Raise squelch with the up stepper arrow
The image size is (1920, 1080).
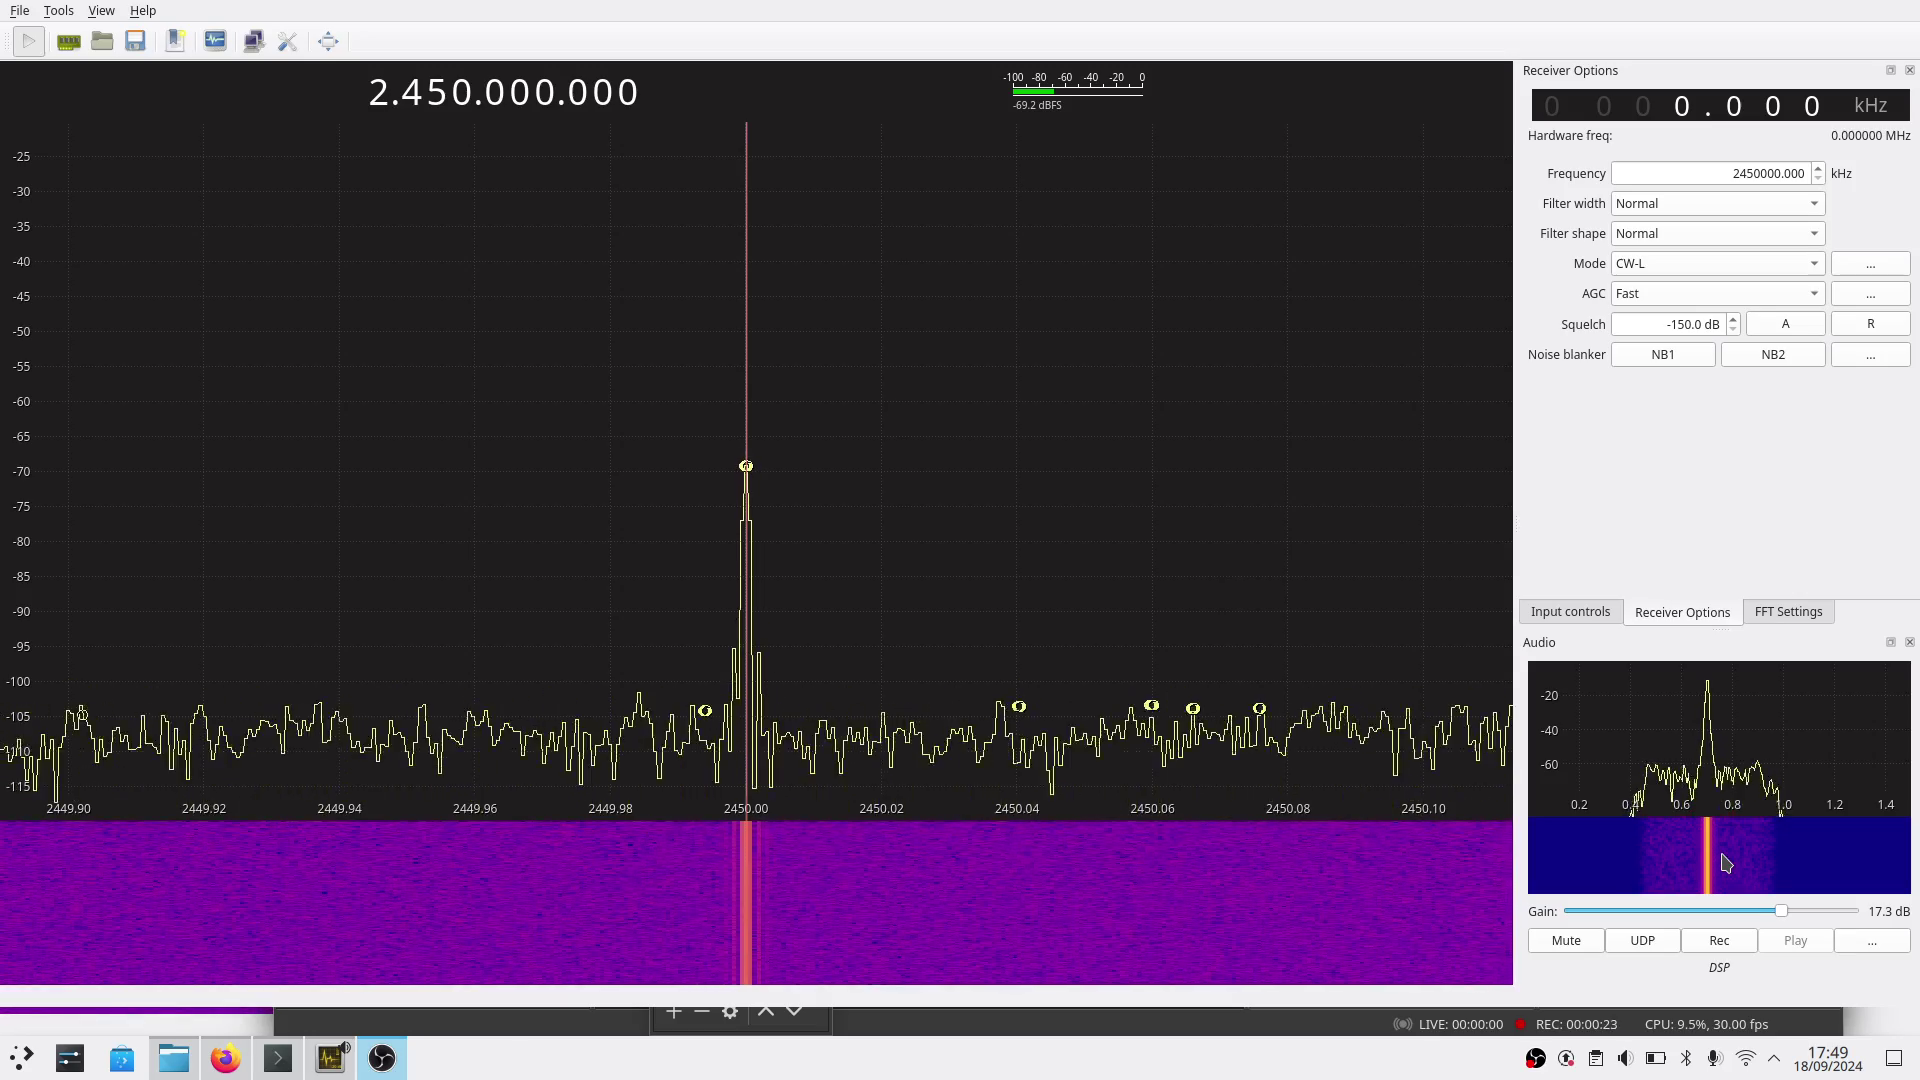1733,319
